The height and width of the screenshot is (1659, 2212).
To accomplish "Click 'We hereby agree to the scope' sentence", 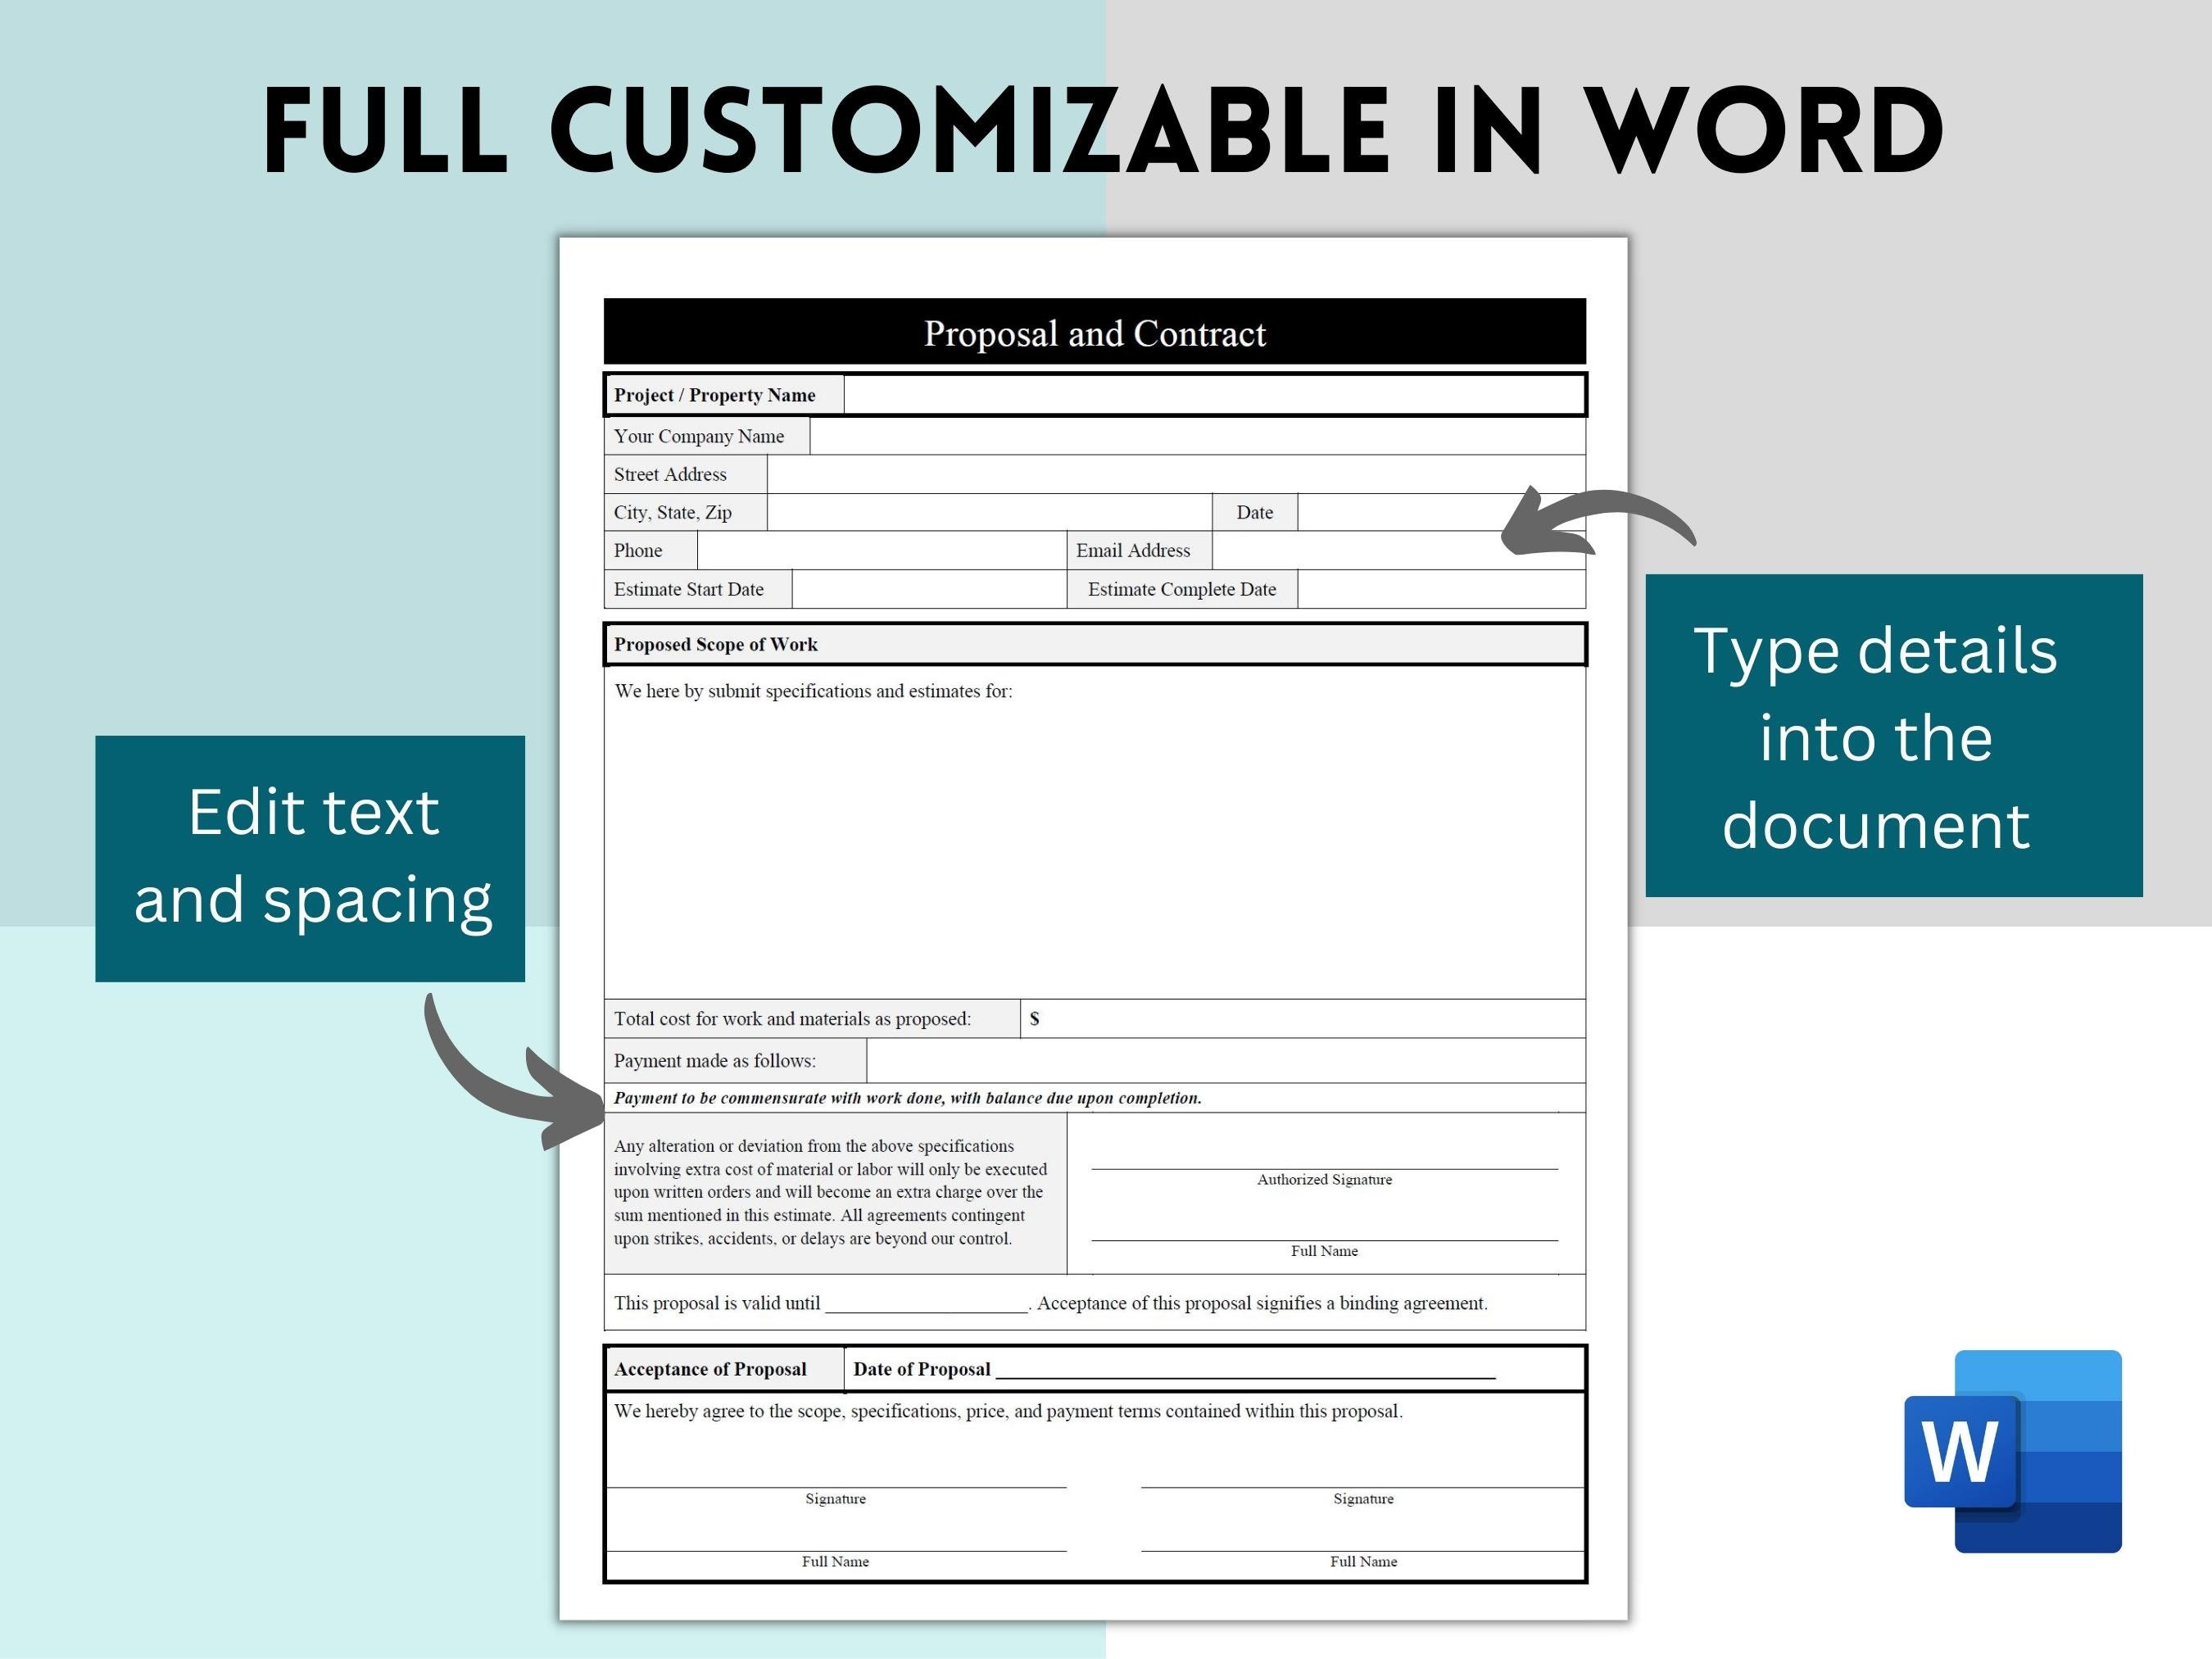I will (1008, 1411).
